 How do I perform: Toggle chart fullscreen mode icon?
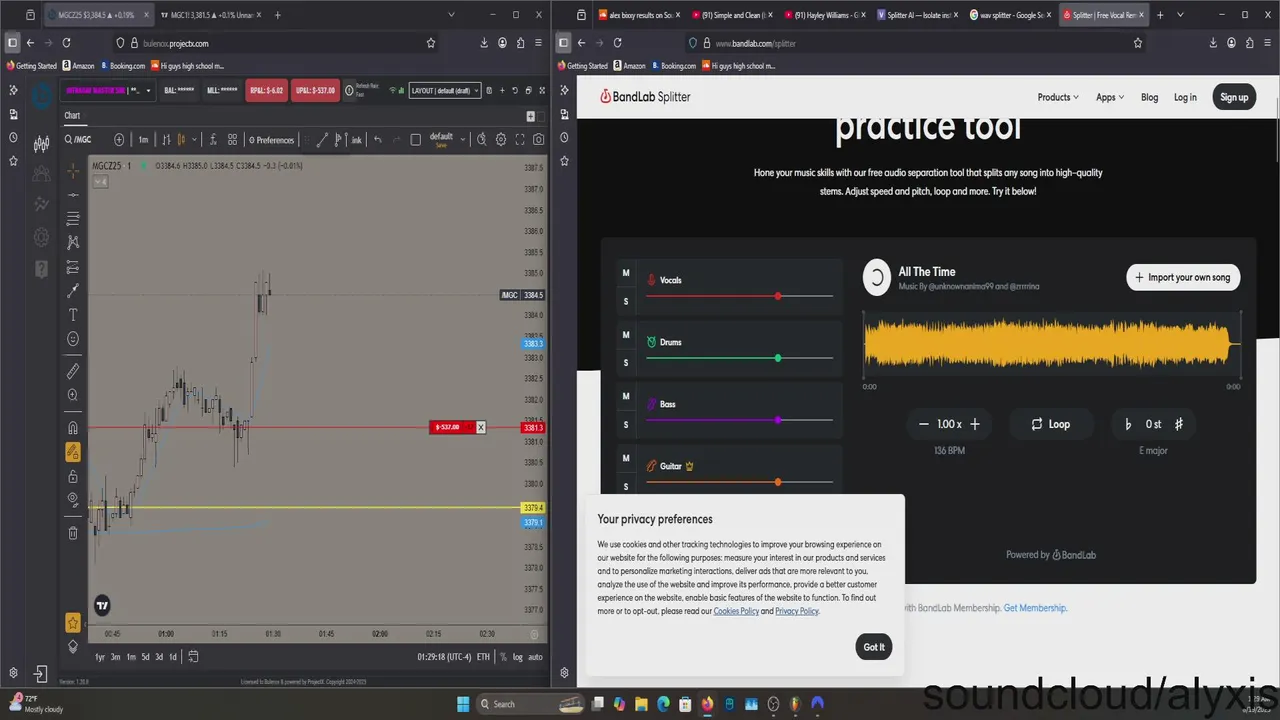(520, 140)
